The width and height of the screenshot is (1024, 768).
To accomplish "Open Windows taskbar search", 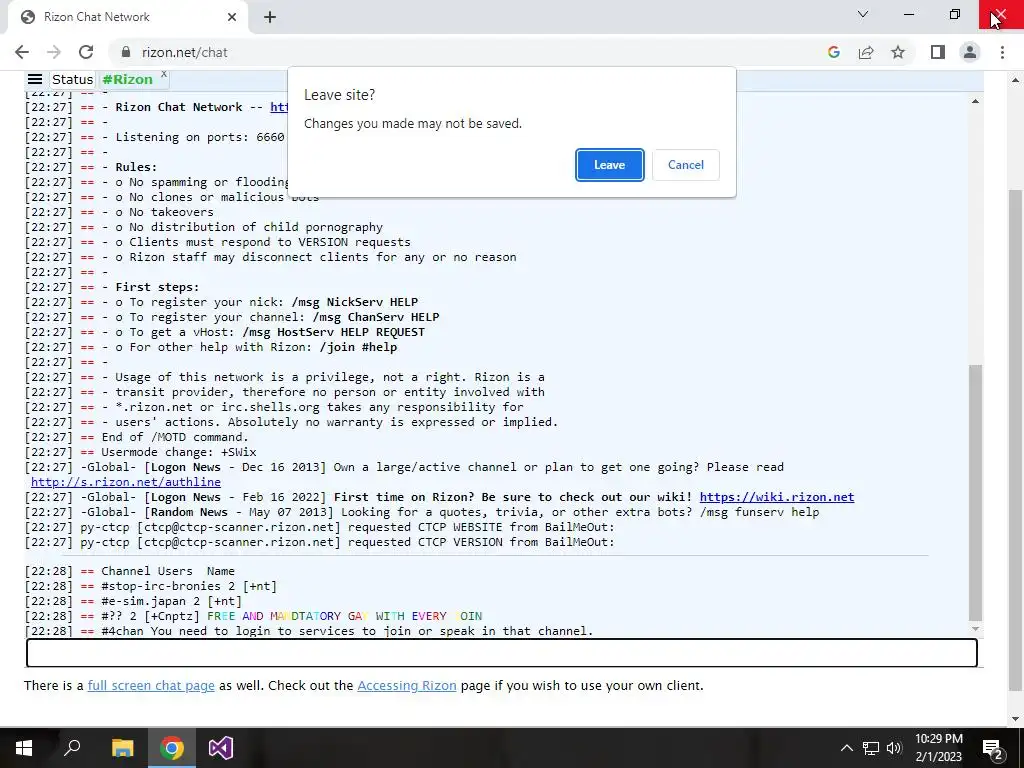I will tap(72, 748).
